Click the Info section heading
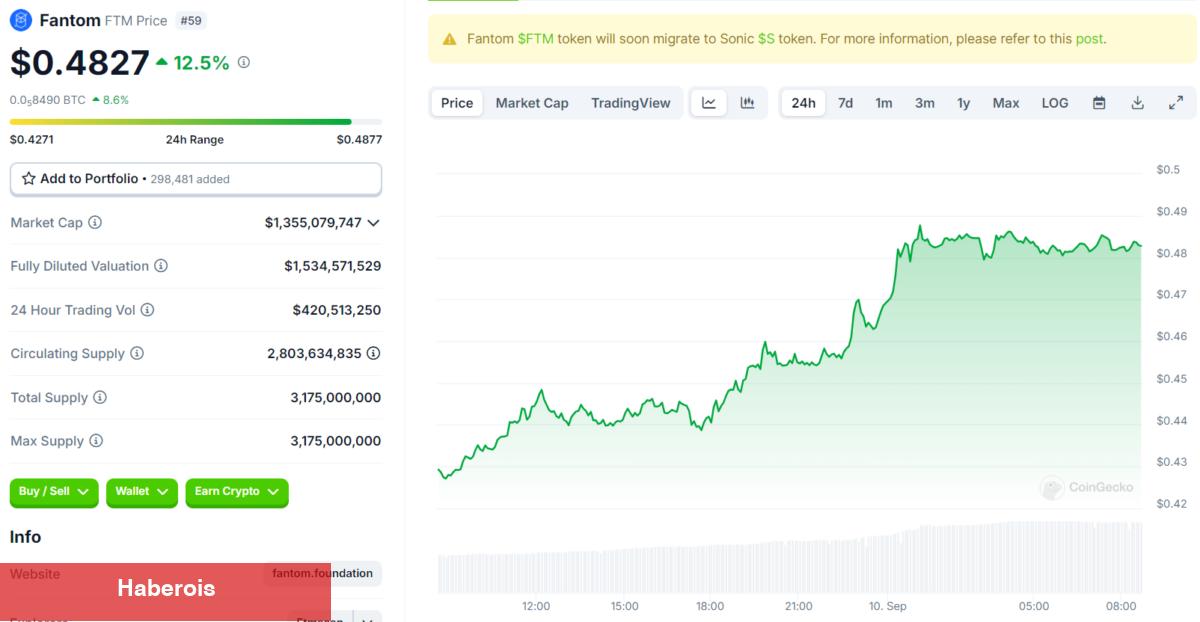This screenshot has height=622, width=1200. pyautogui.click(x=26, y=537)
